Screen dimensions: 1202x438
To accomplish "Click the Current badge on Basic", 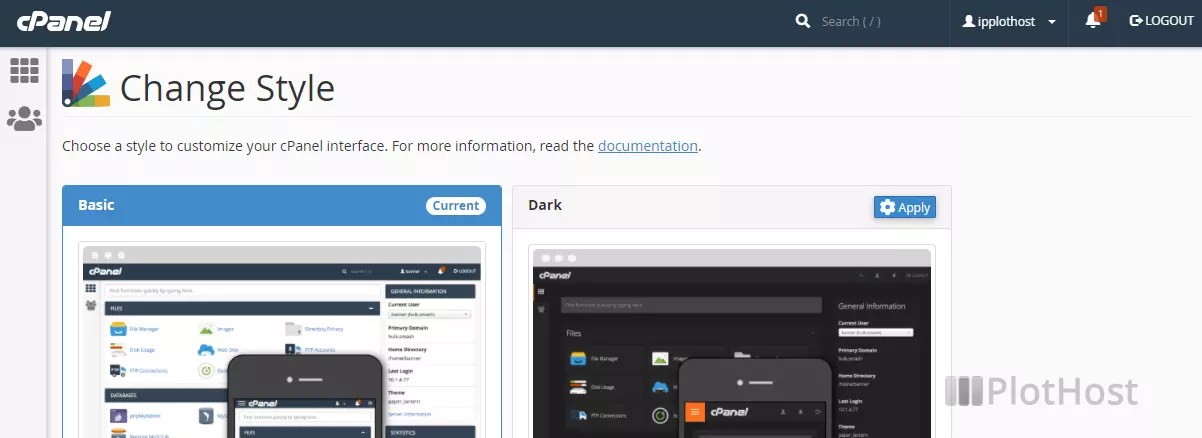I will [x=456, y=206].
